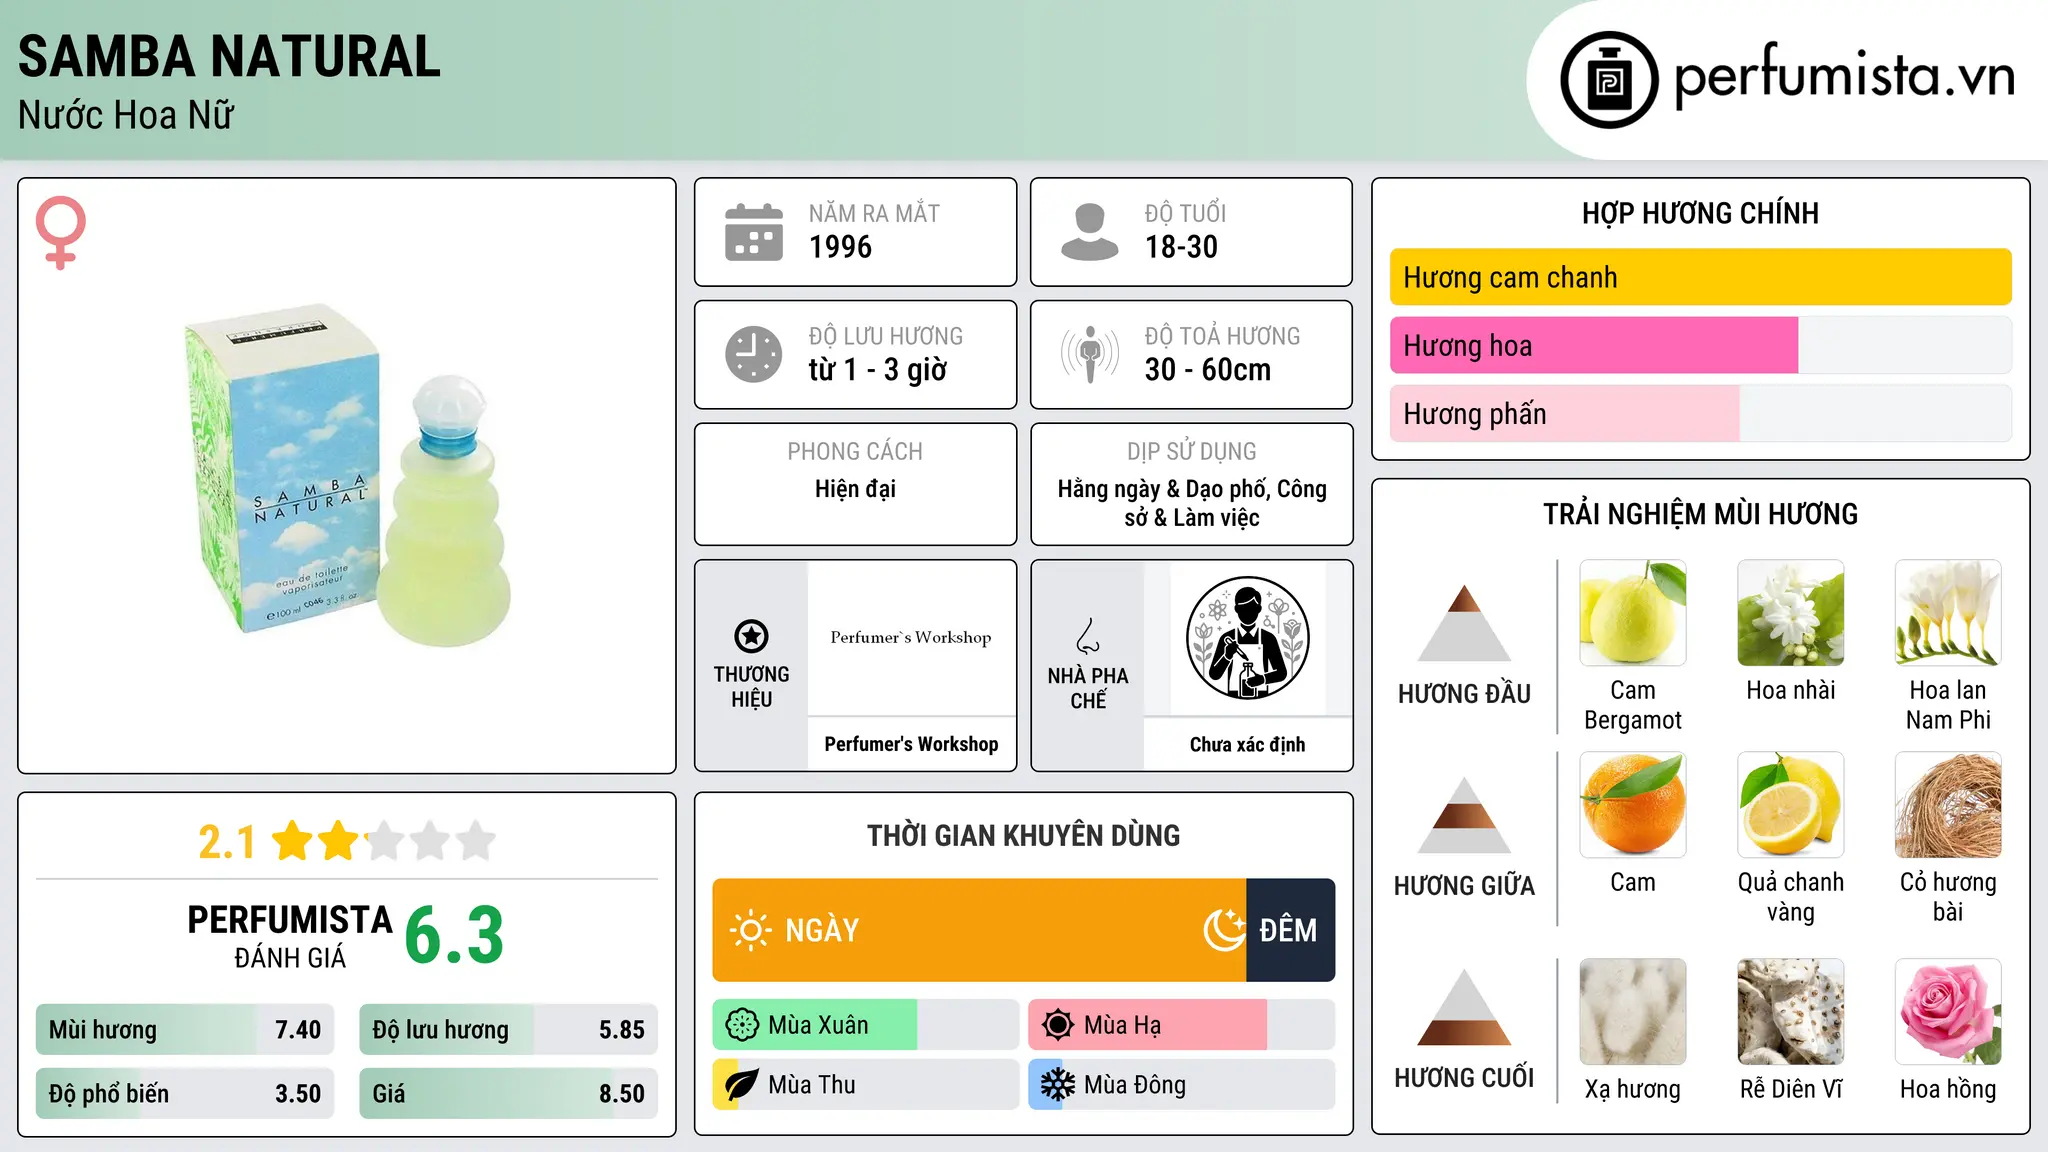Click the star badge icon above Thương hiệu
This screenshot has height=1152, width=2048.
coord(751,636)
